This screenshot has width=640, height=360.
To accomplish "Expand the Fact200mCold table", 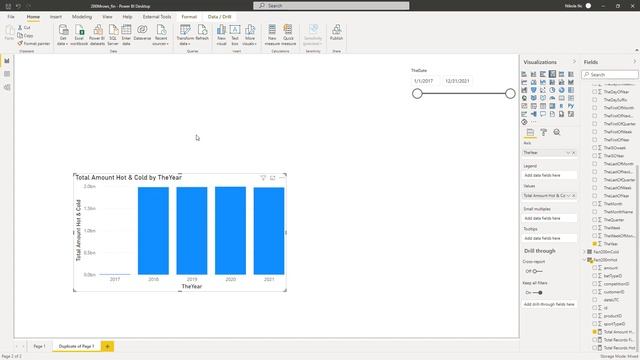I will click(x=584, y=252).
